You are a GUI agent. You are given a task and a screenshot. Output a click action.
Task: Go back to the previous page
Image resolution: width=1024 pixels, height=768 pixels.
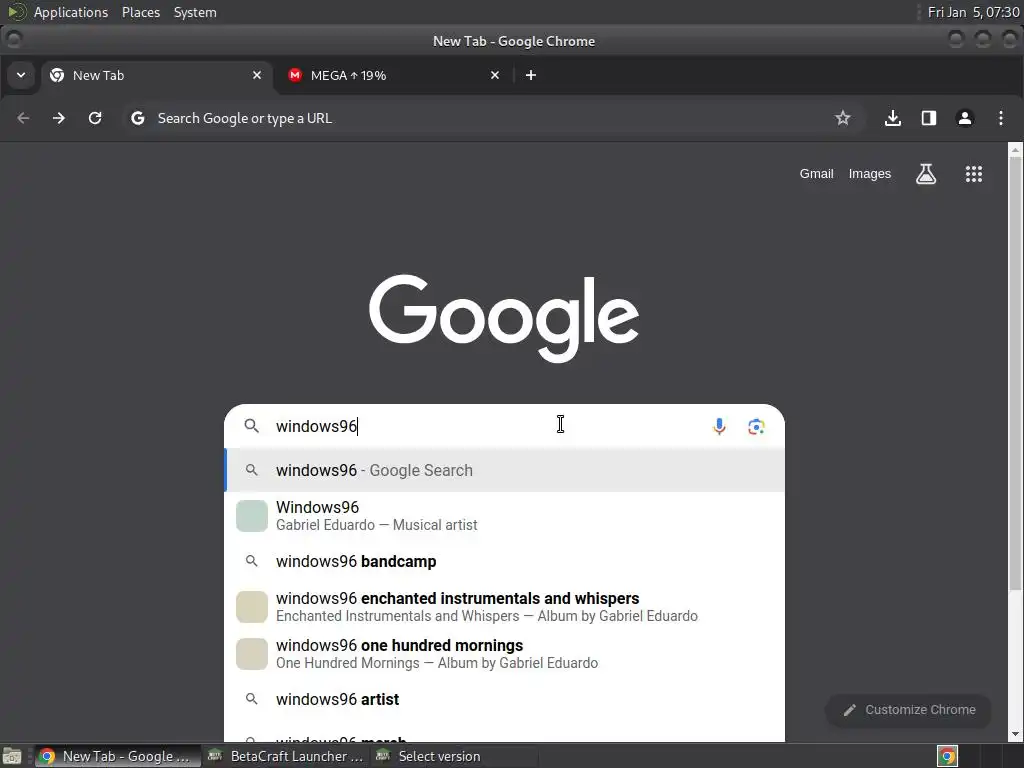point(24,118)
